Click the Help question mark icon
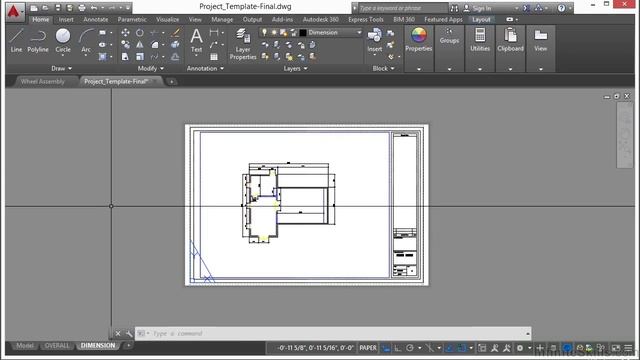The image size is (640, 360). tap(562, 8)
